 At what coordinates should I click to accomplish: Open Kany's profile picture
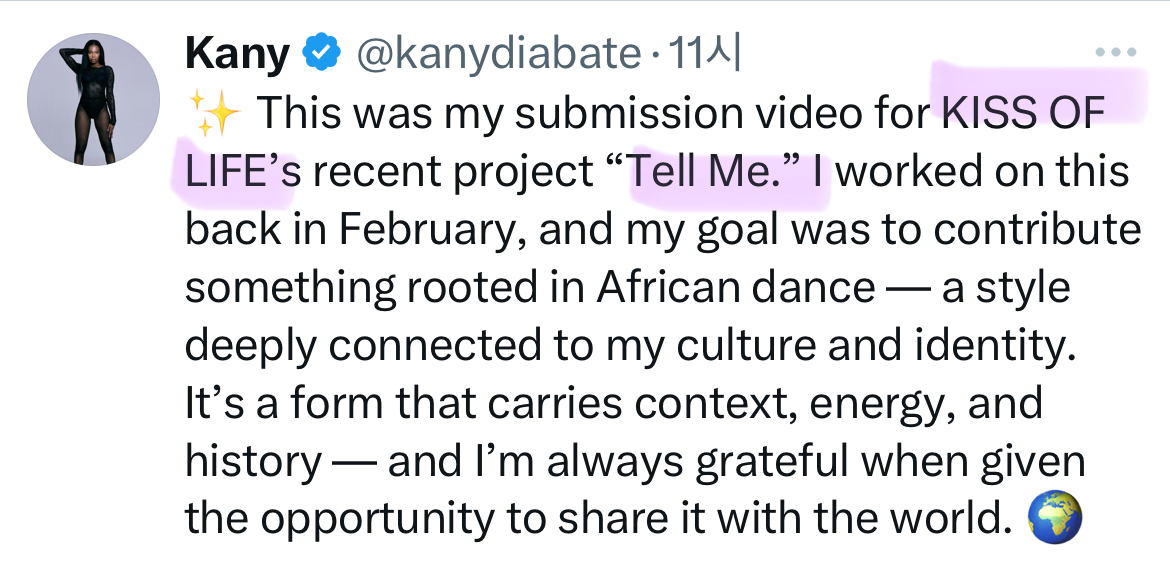pyautogui.click(x=93, y=99)
